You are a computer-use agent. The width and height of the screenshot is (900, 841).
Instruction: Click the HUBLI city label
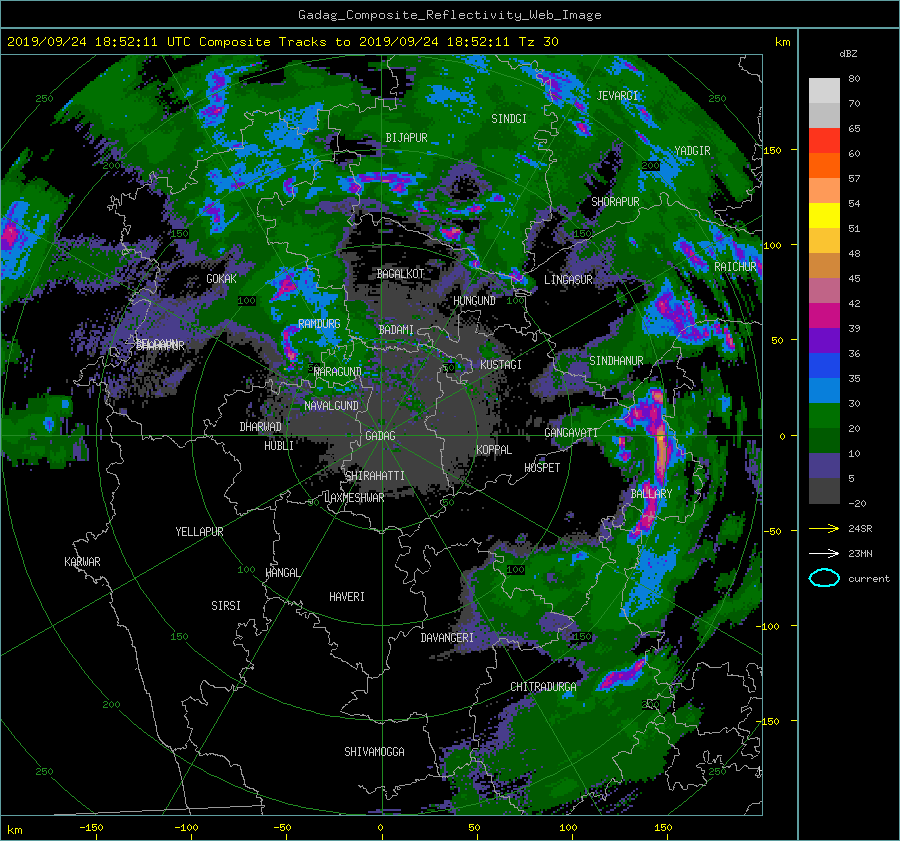point(279,446)
